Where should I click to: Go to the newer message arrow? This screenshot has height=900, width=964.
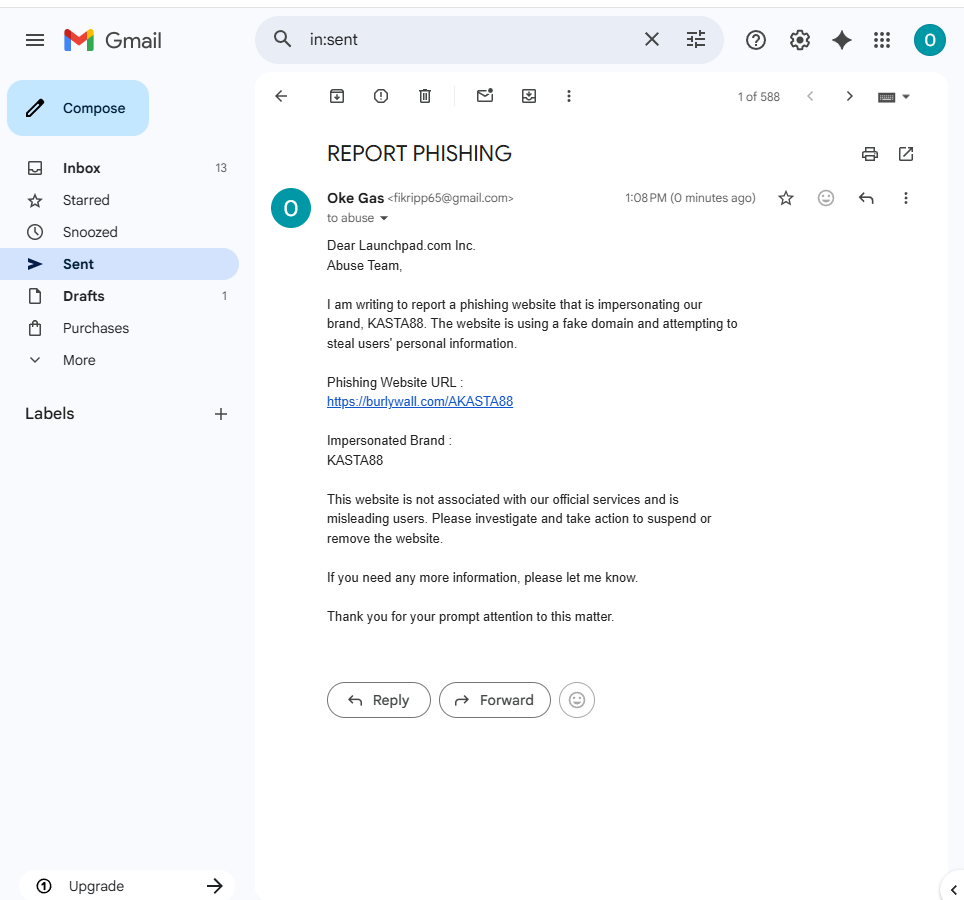pyautogui.click(x=810, y=97)
